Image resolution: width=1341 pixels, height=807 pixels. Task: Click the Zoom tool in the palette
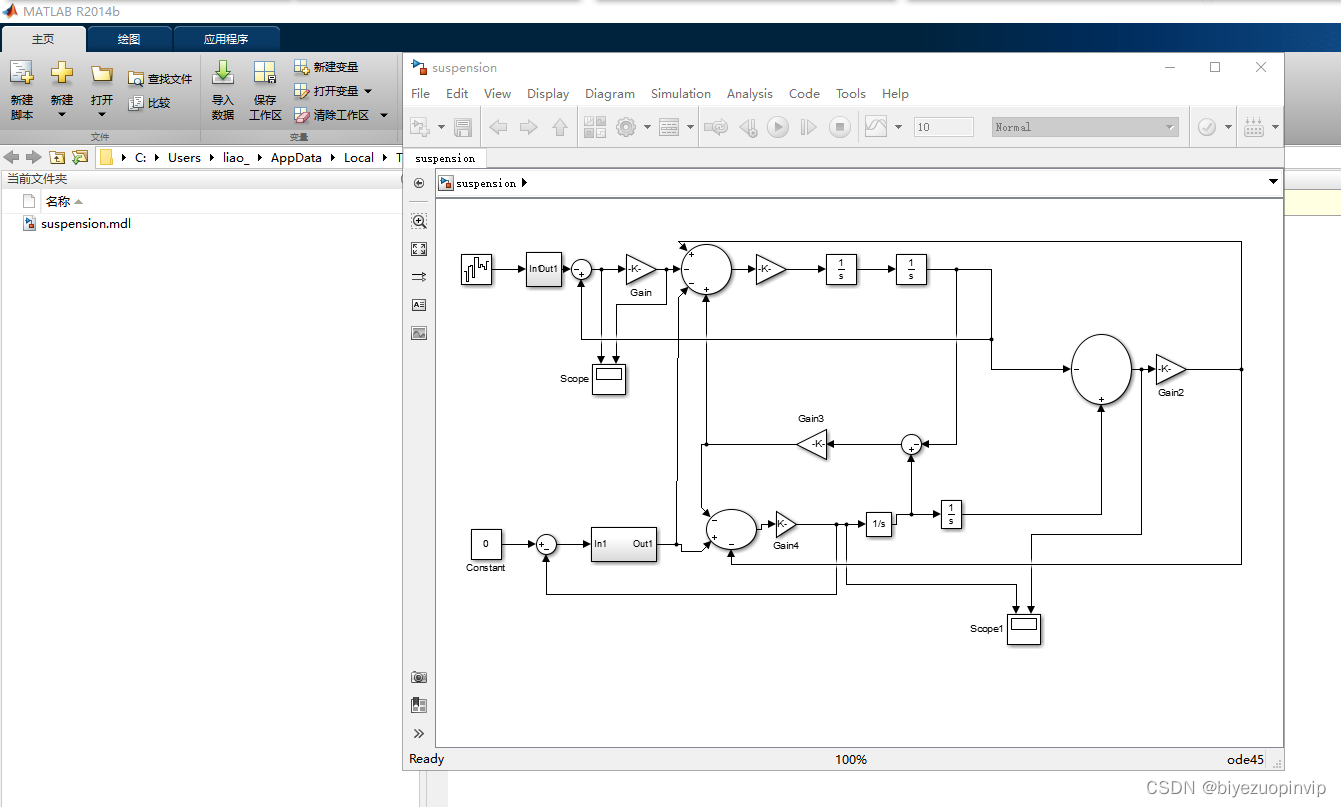tap(419, 221)
